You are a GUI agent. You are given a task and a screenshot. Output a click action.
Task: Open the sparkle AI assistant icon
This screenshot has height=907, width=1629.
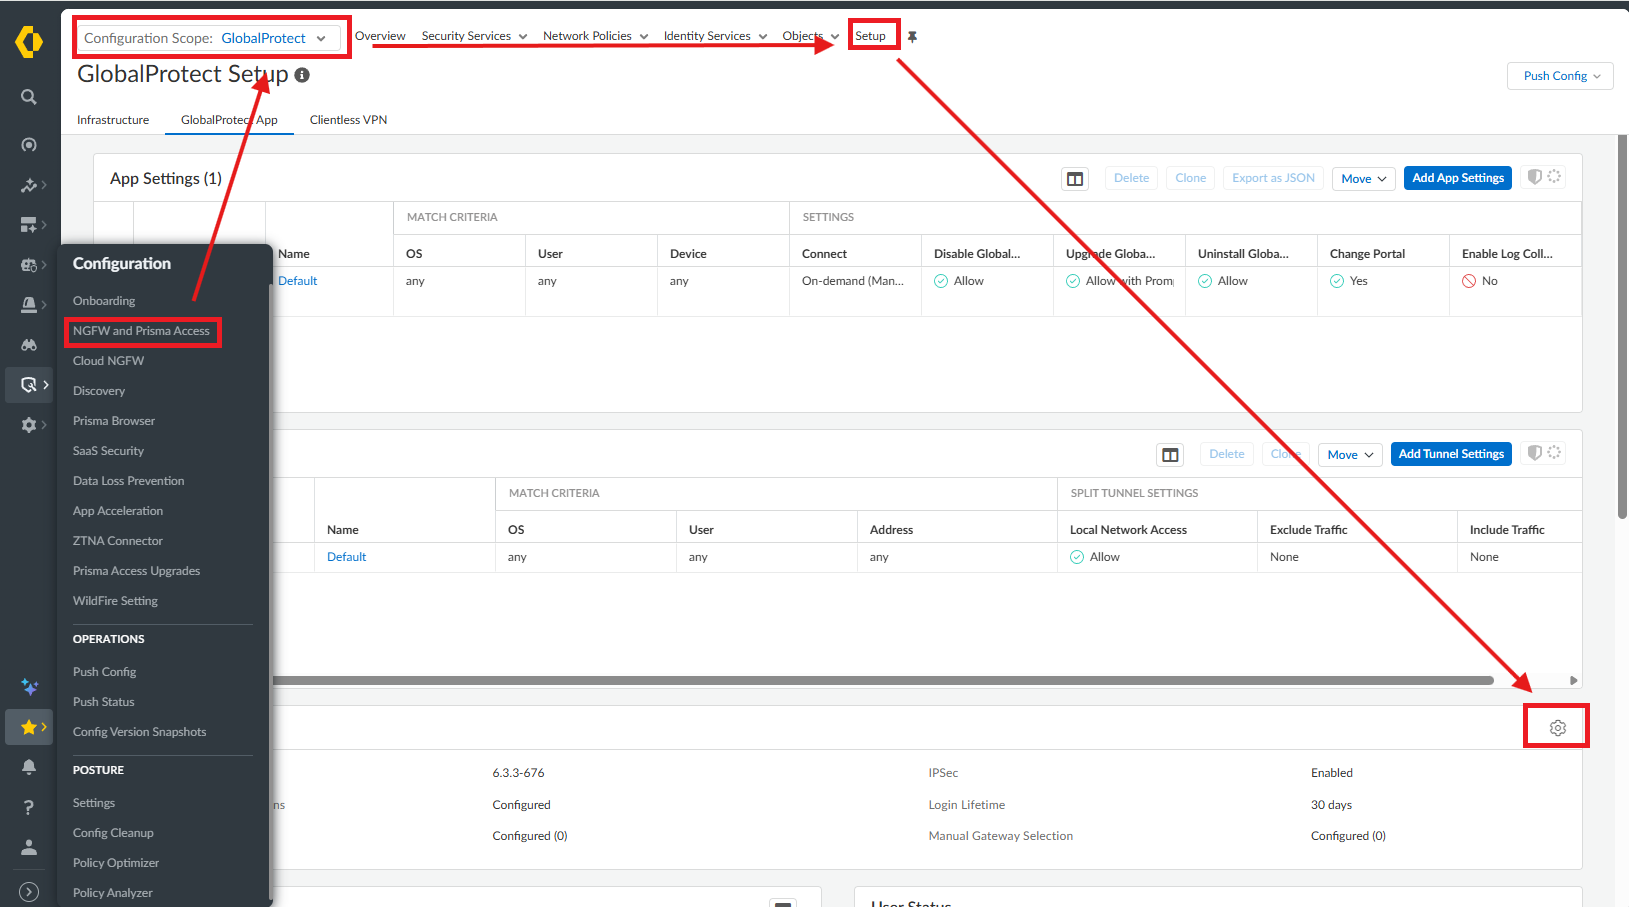(x=29, y=687)
